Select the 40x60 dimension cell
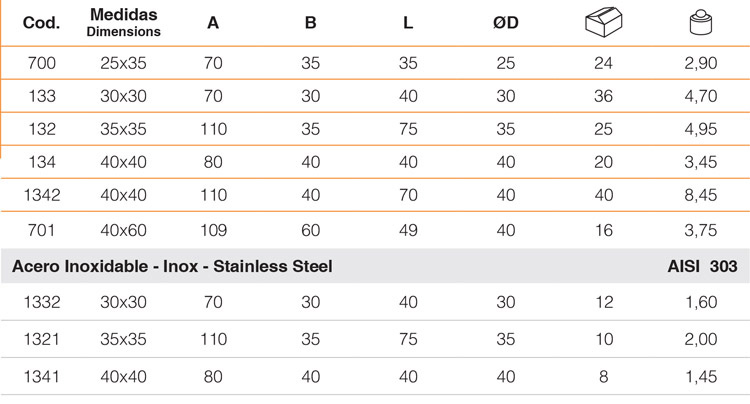Screen dimensions: 750x404 pos(123,230)
